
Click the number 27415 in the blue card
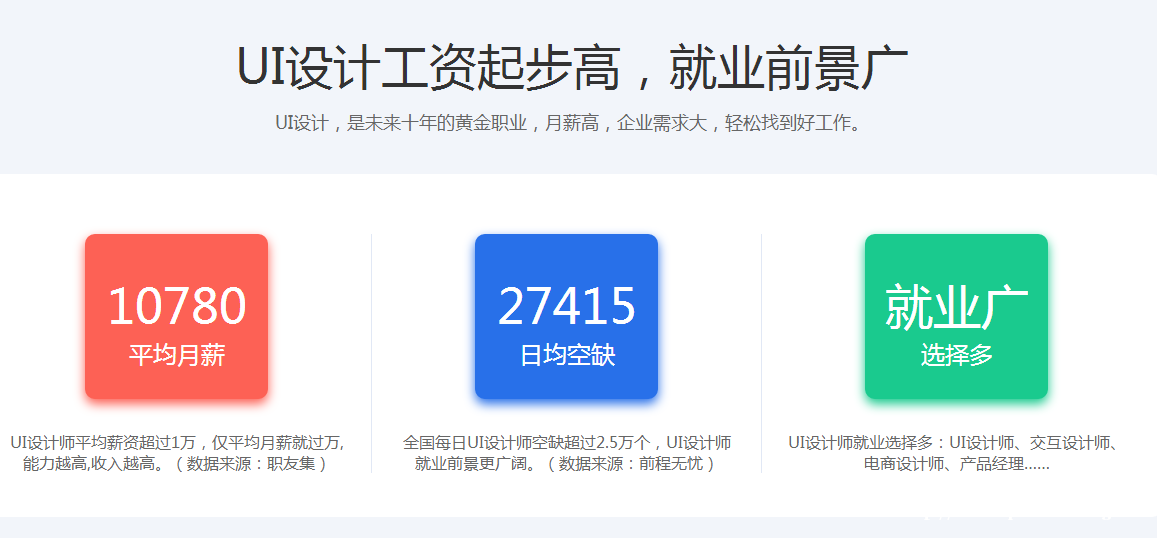click(x=567, y=306)
